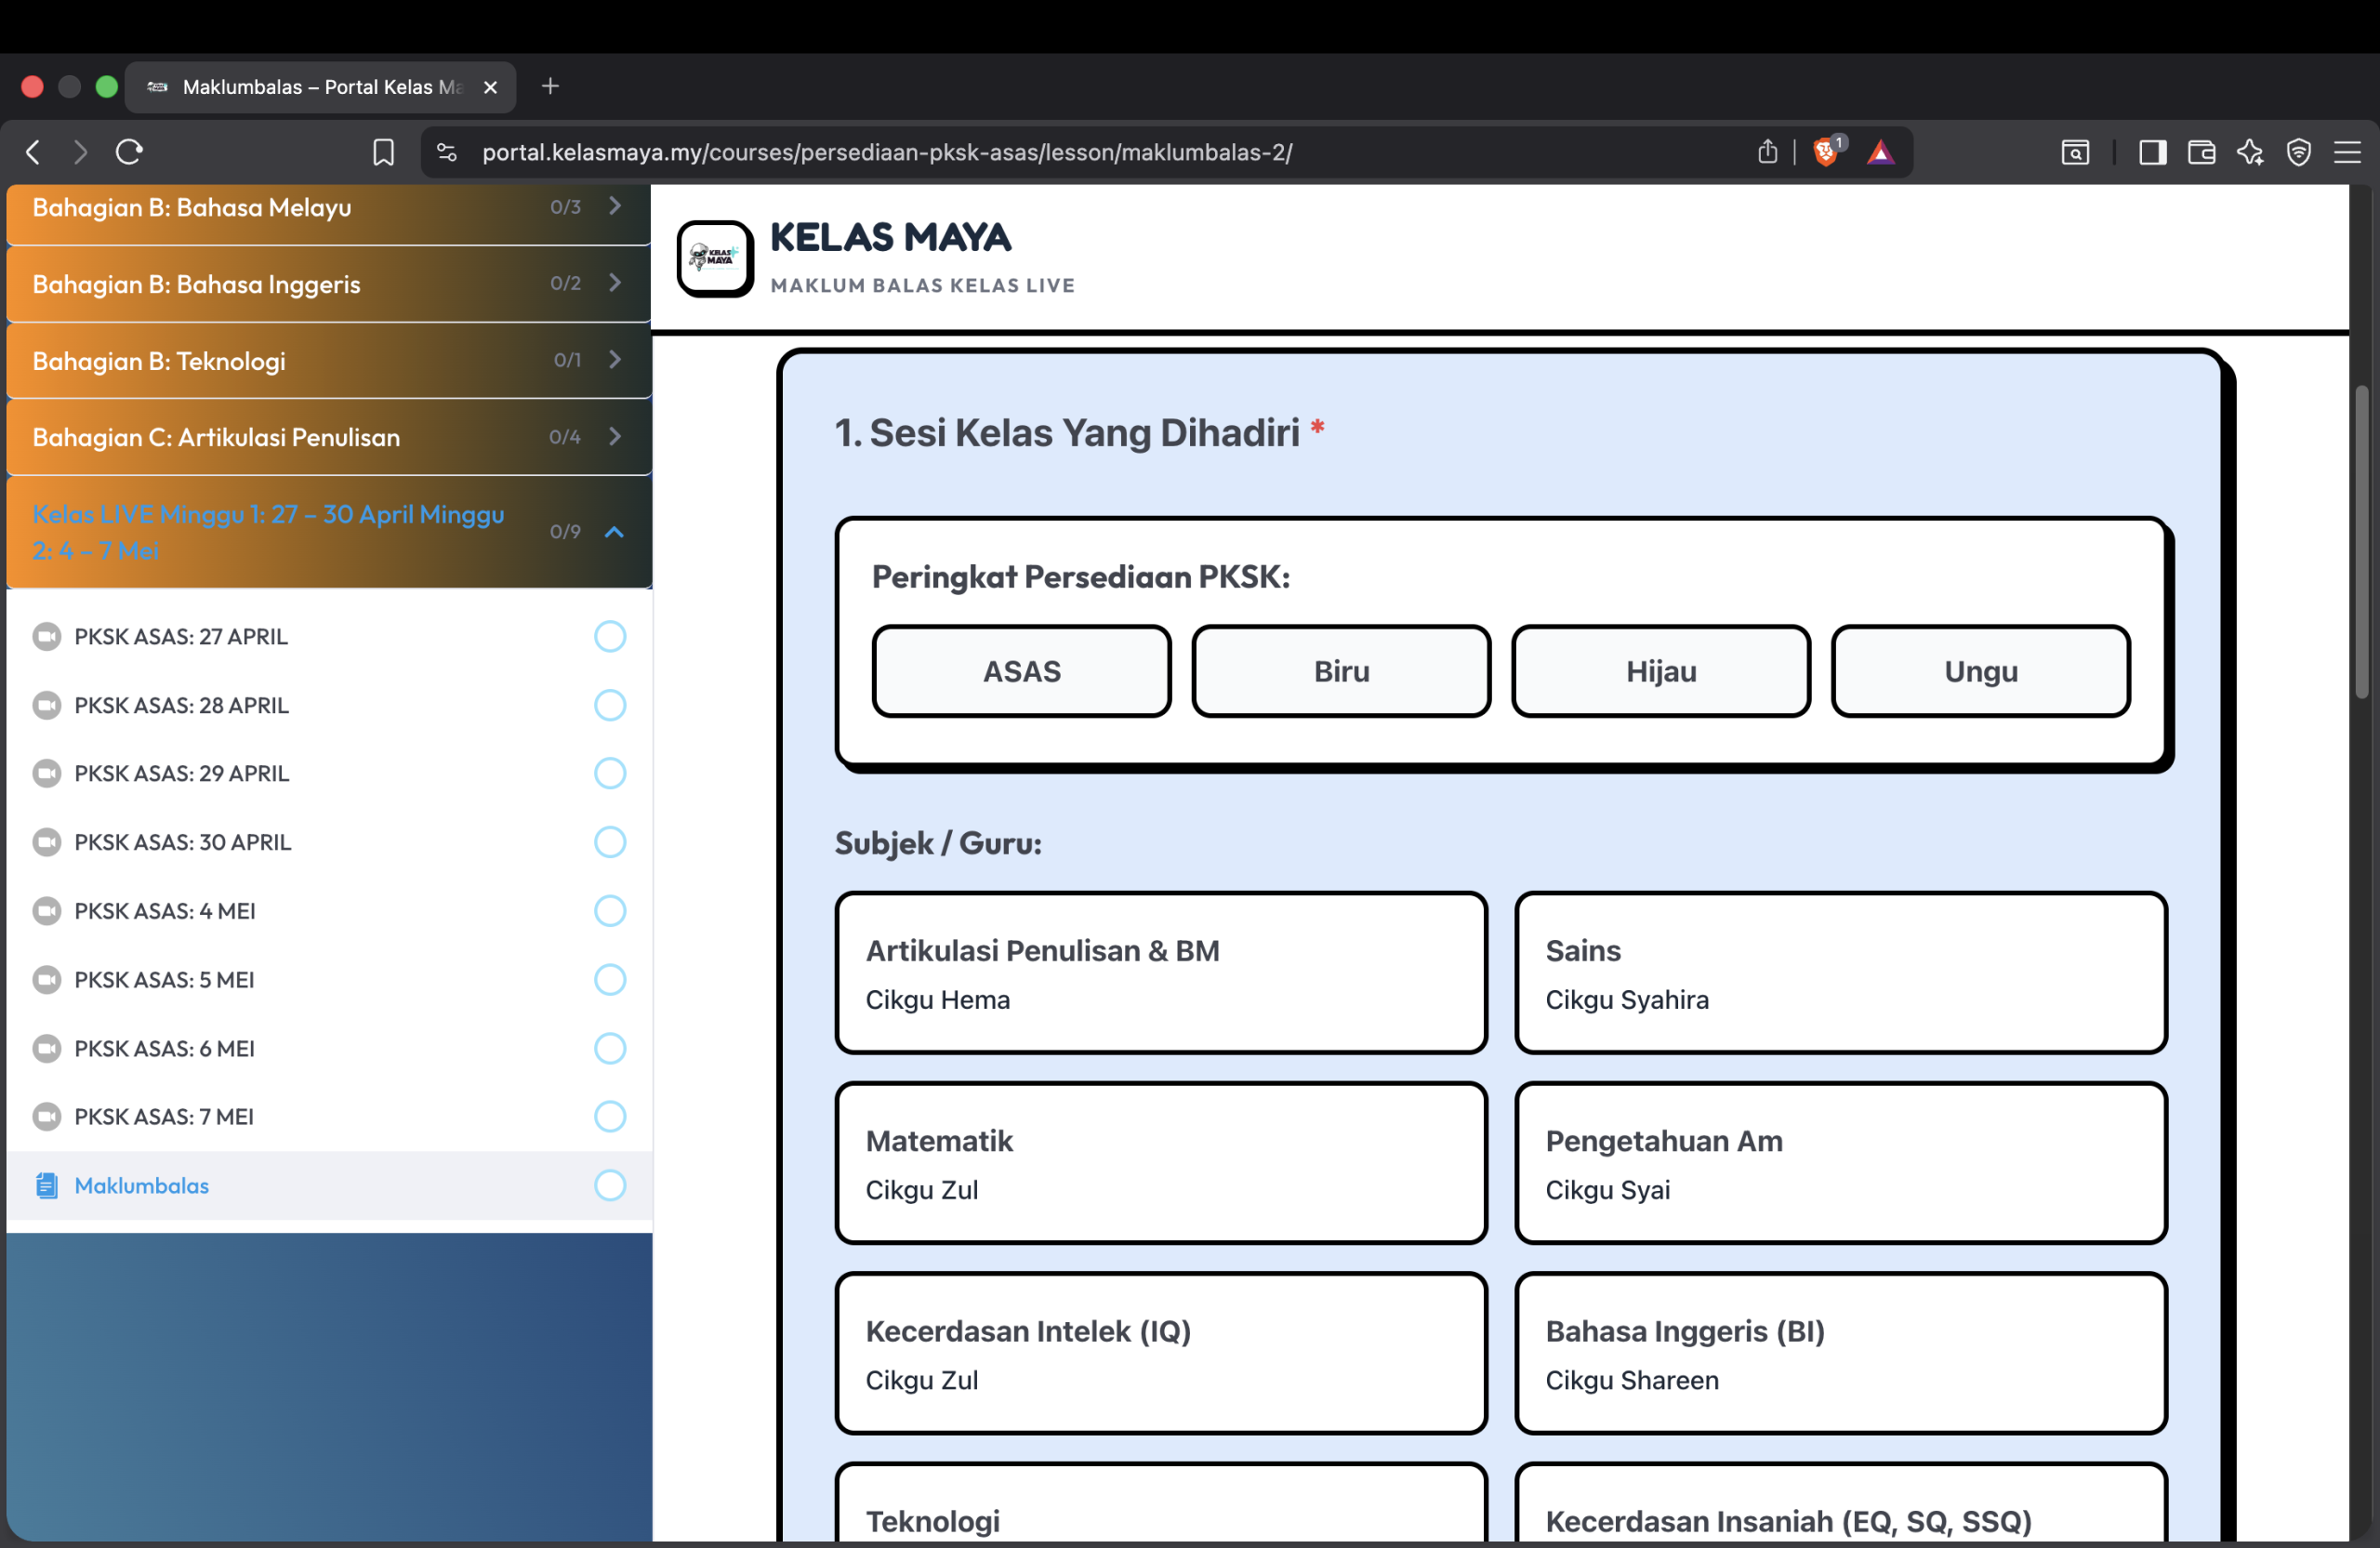Click the video icon beside PKSK ASAS: 28 APRIL

pyautogui.click(x=46, y=705)
